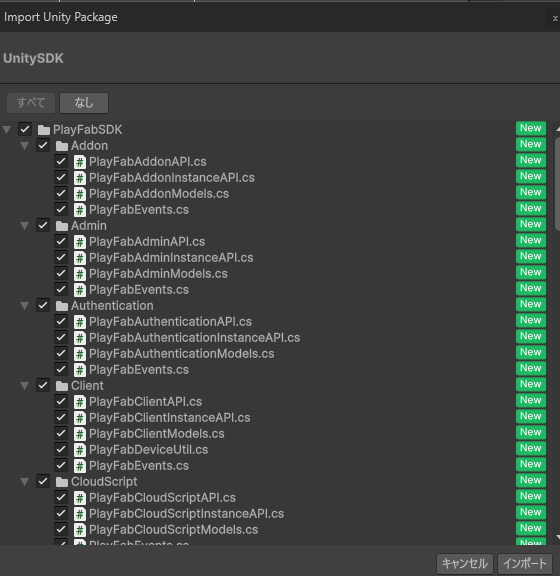Screen dimensions: 560x576
Task: Collapse the Admin folder tree
Action: [x=25, y=226]
